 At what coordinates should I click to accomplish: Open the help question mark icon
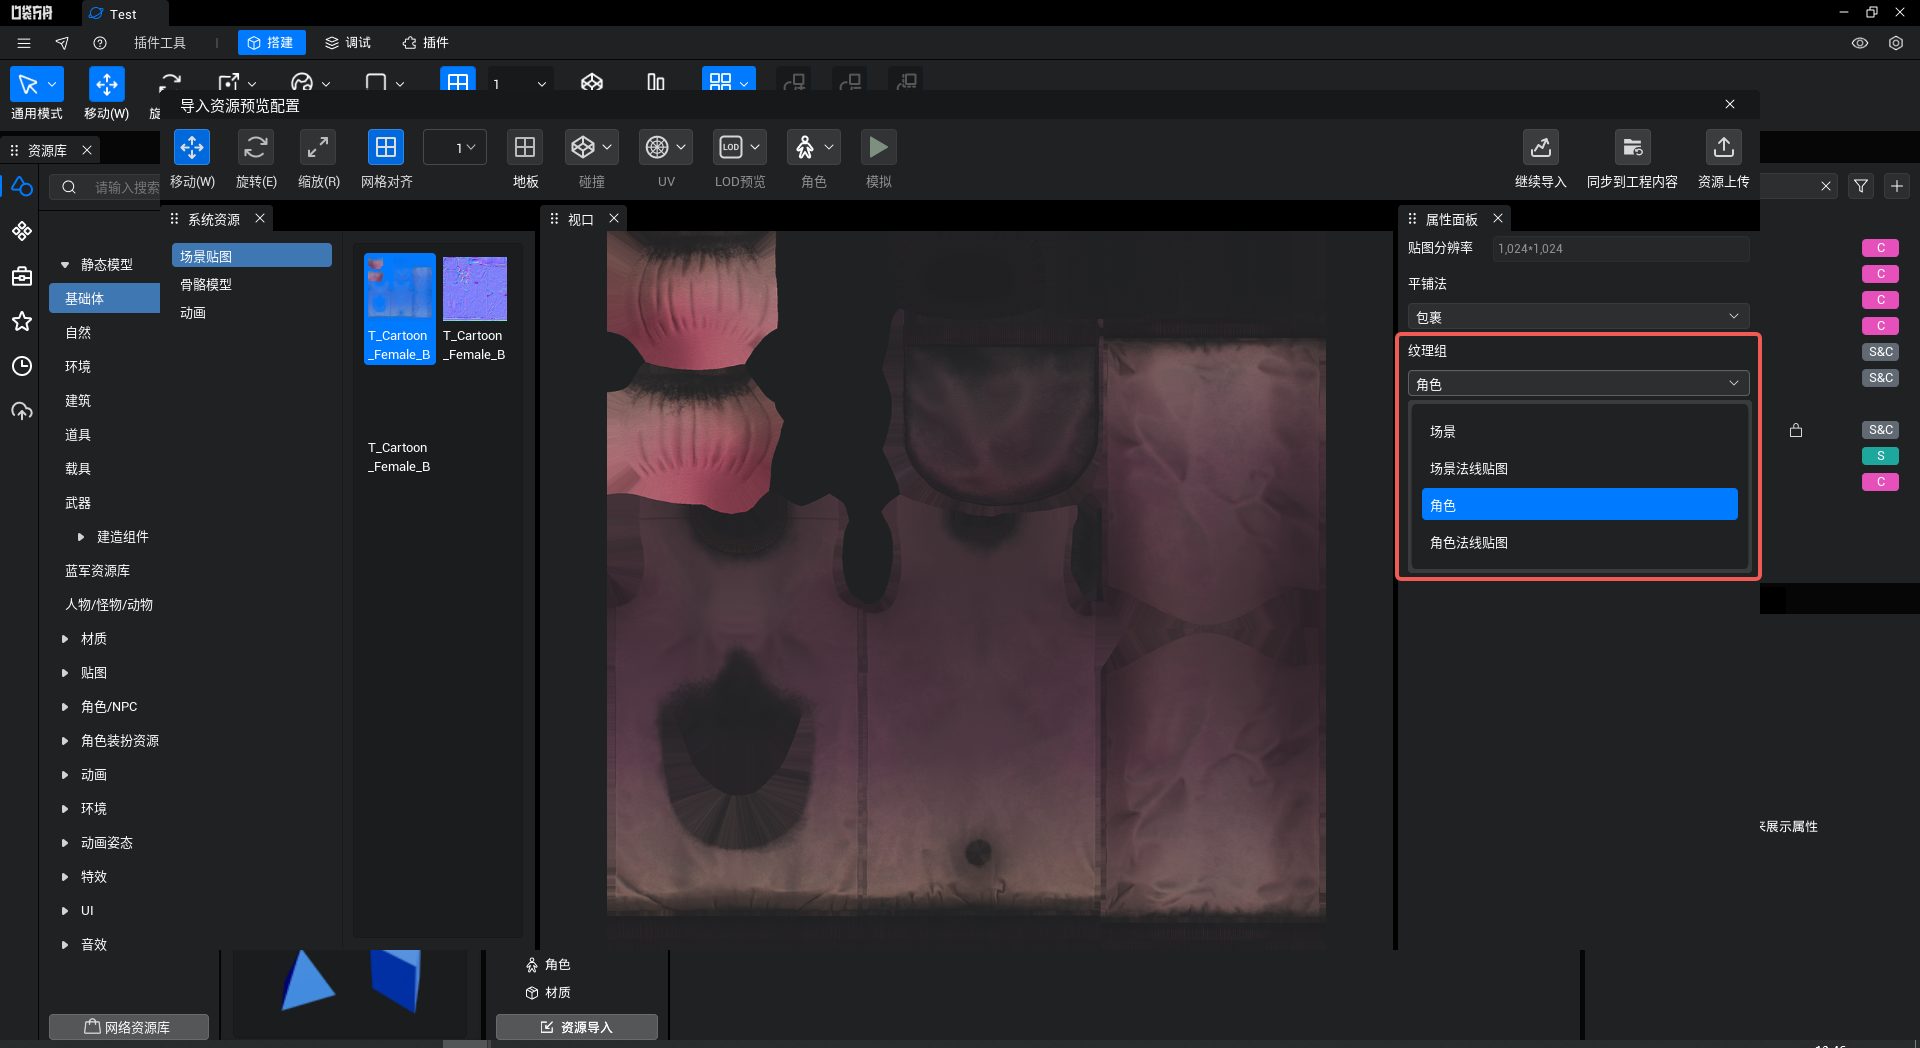coord(100,43)
